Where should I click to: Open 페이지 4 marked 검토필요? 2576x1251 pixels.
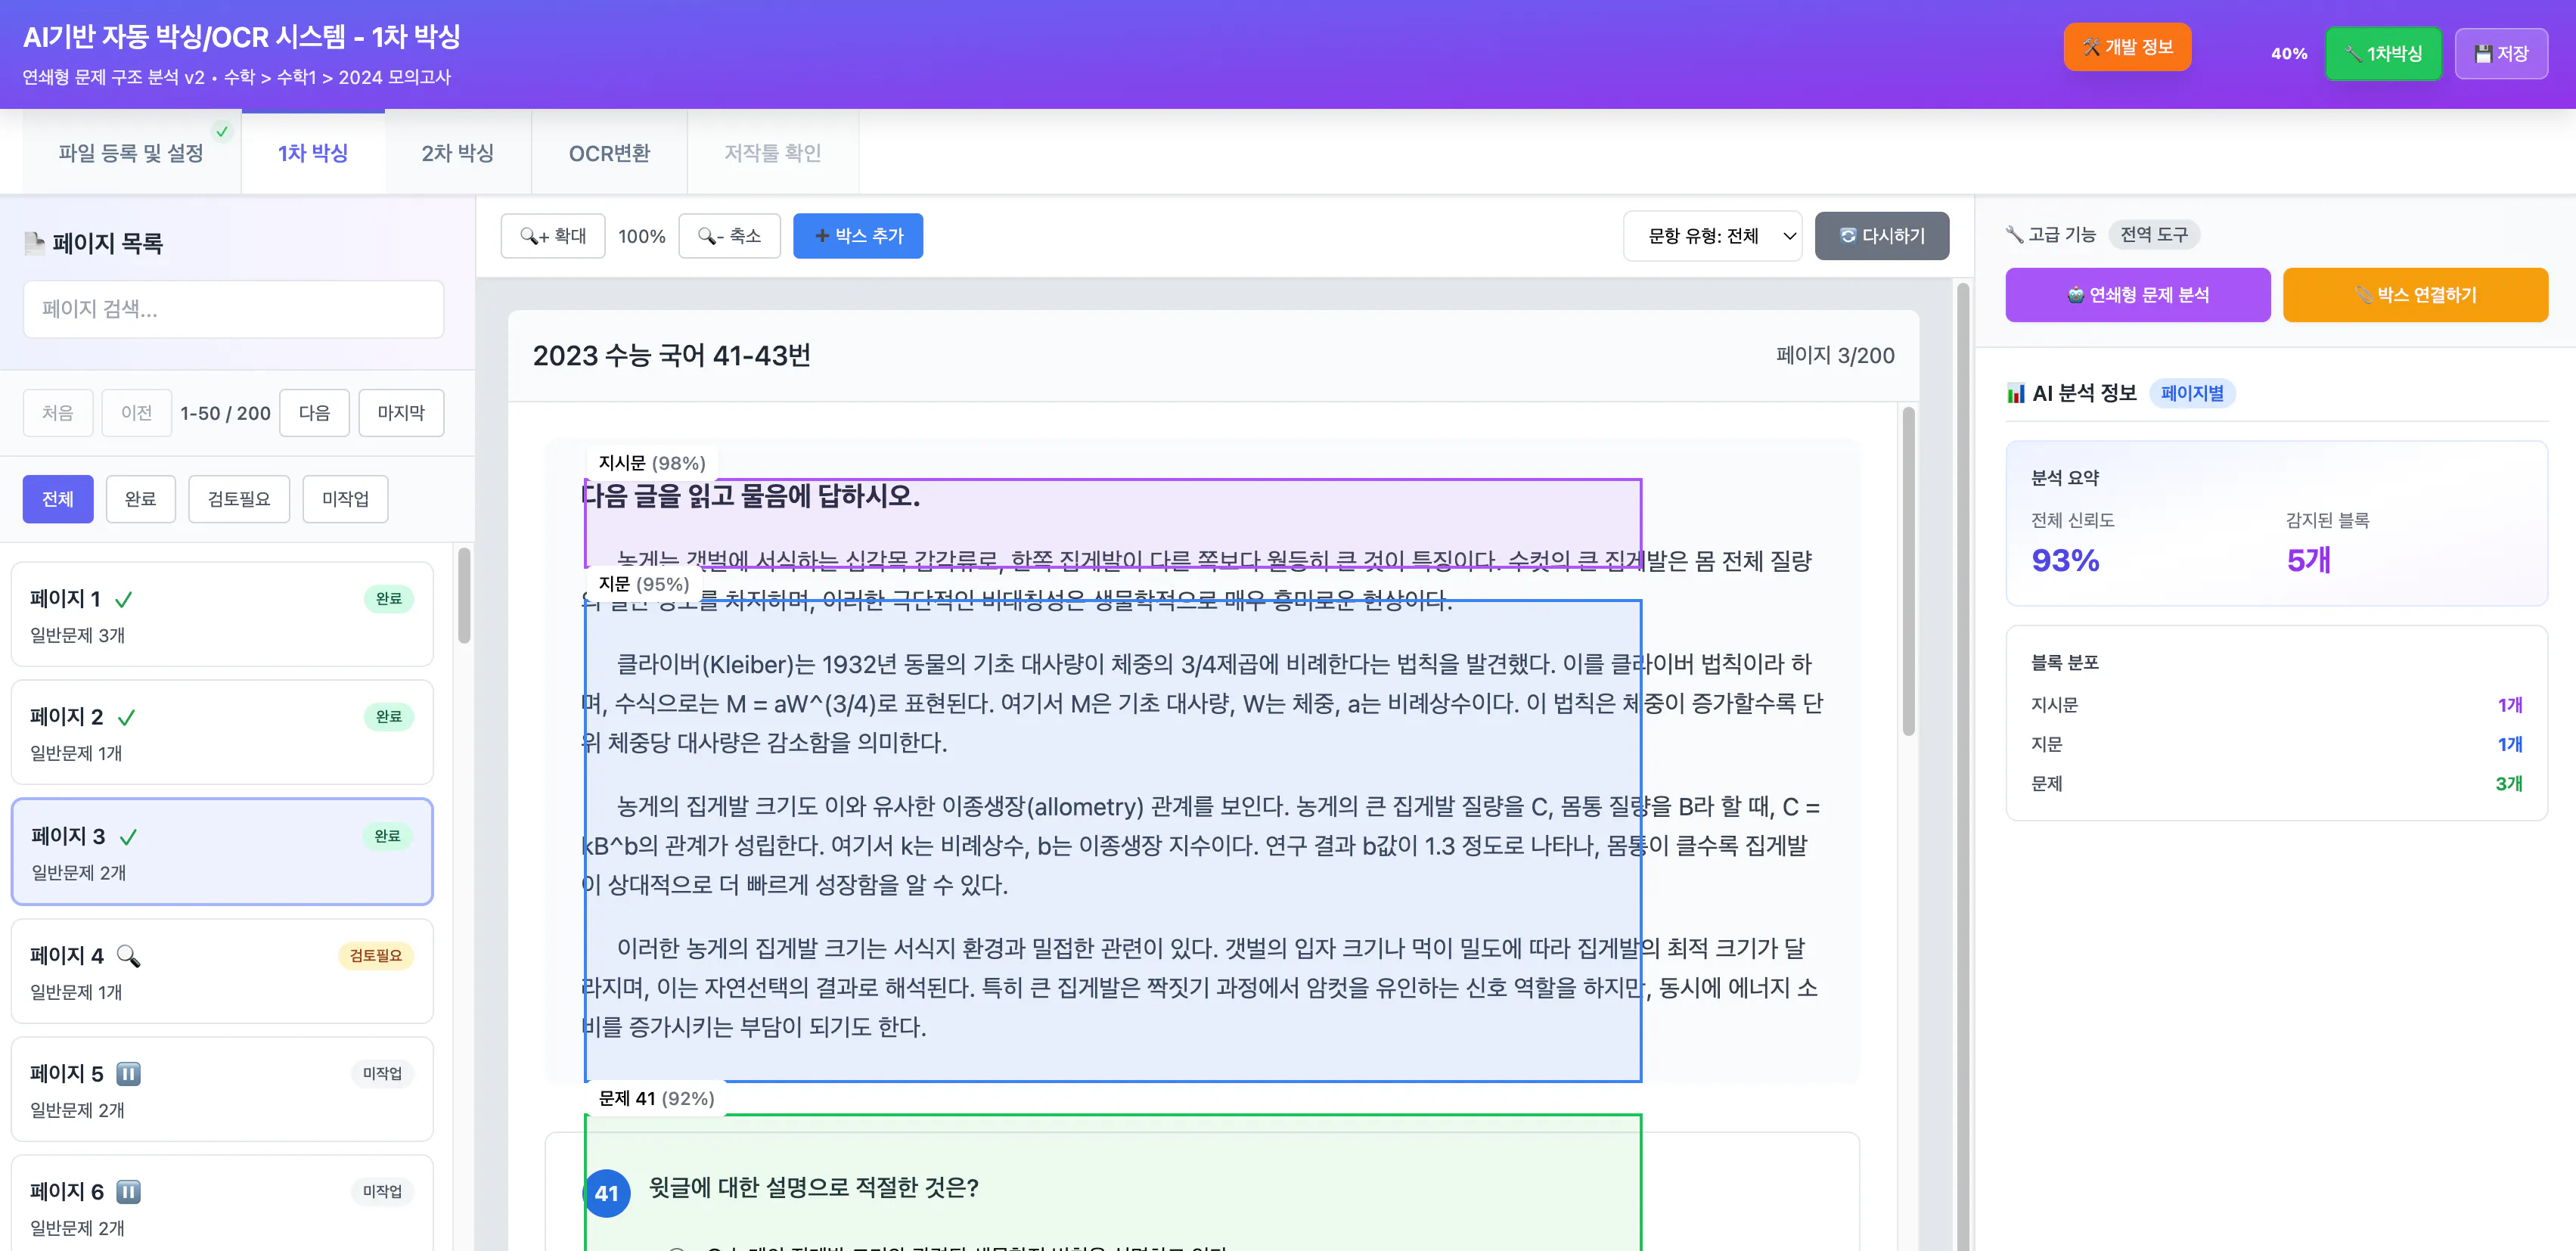pos(222,971)
